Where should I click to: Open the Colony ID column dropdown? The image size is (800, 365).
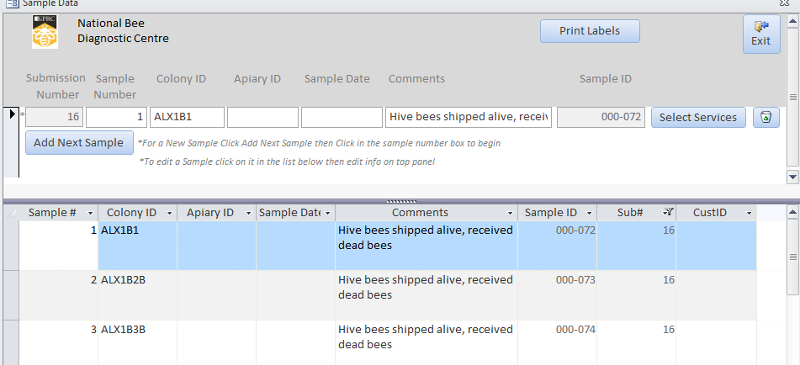pyautogui.click(x=169, y=213)
